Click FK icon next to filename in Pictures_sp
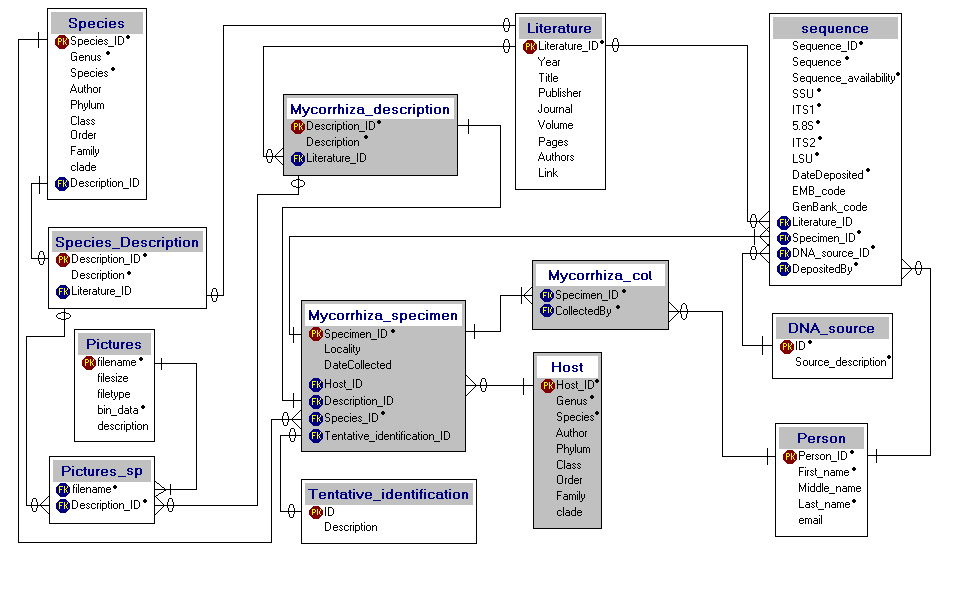The height and width of the screenshot is (600, 953). [63, 490]
